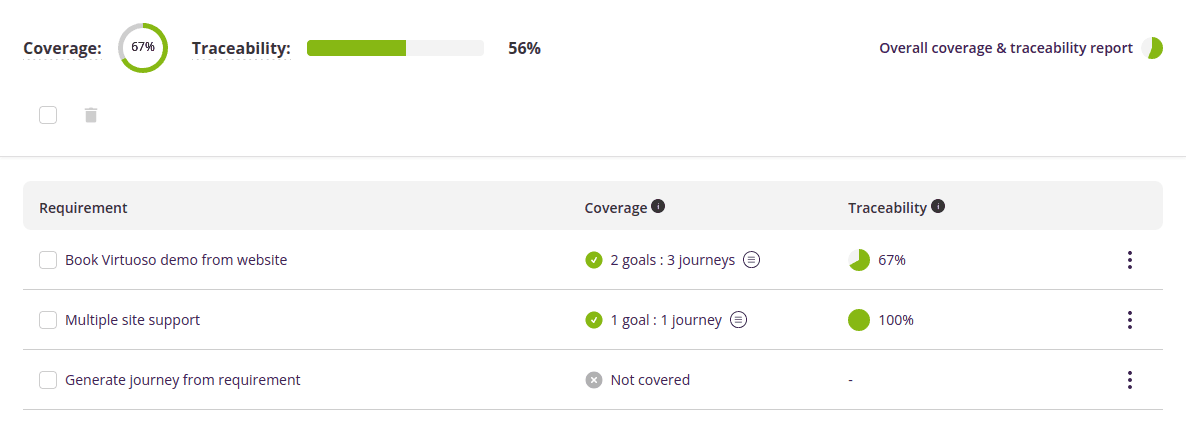Screen dimensions: 1186x438
Task: Click the Coverage column info icon
Action: coord(658,207)
